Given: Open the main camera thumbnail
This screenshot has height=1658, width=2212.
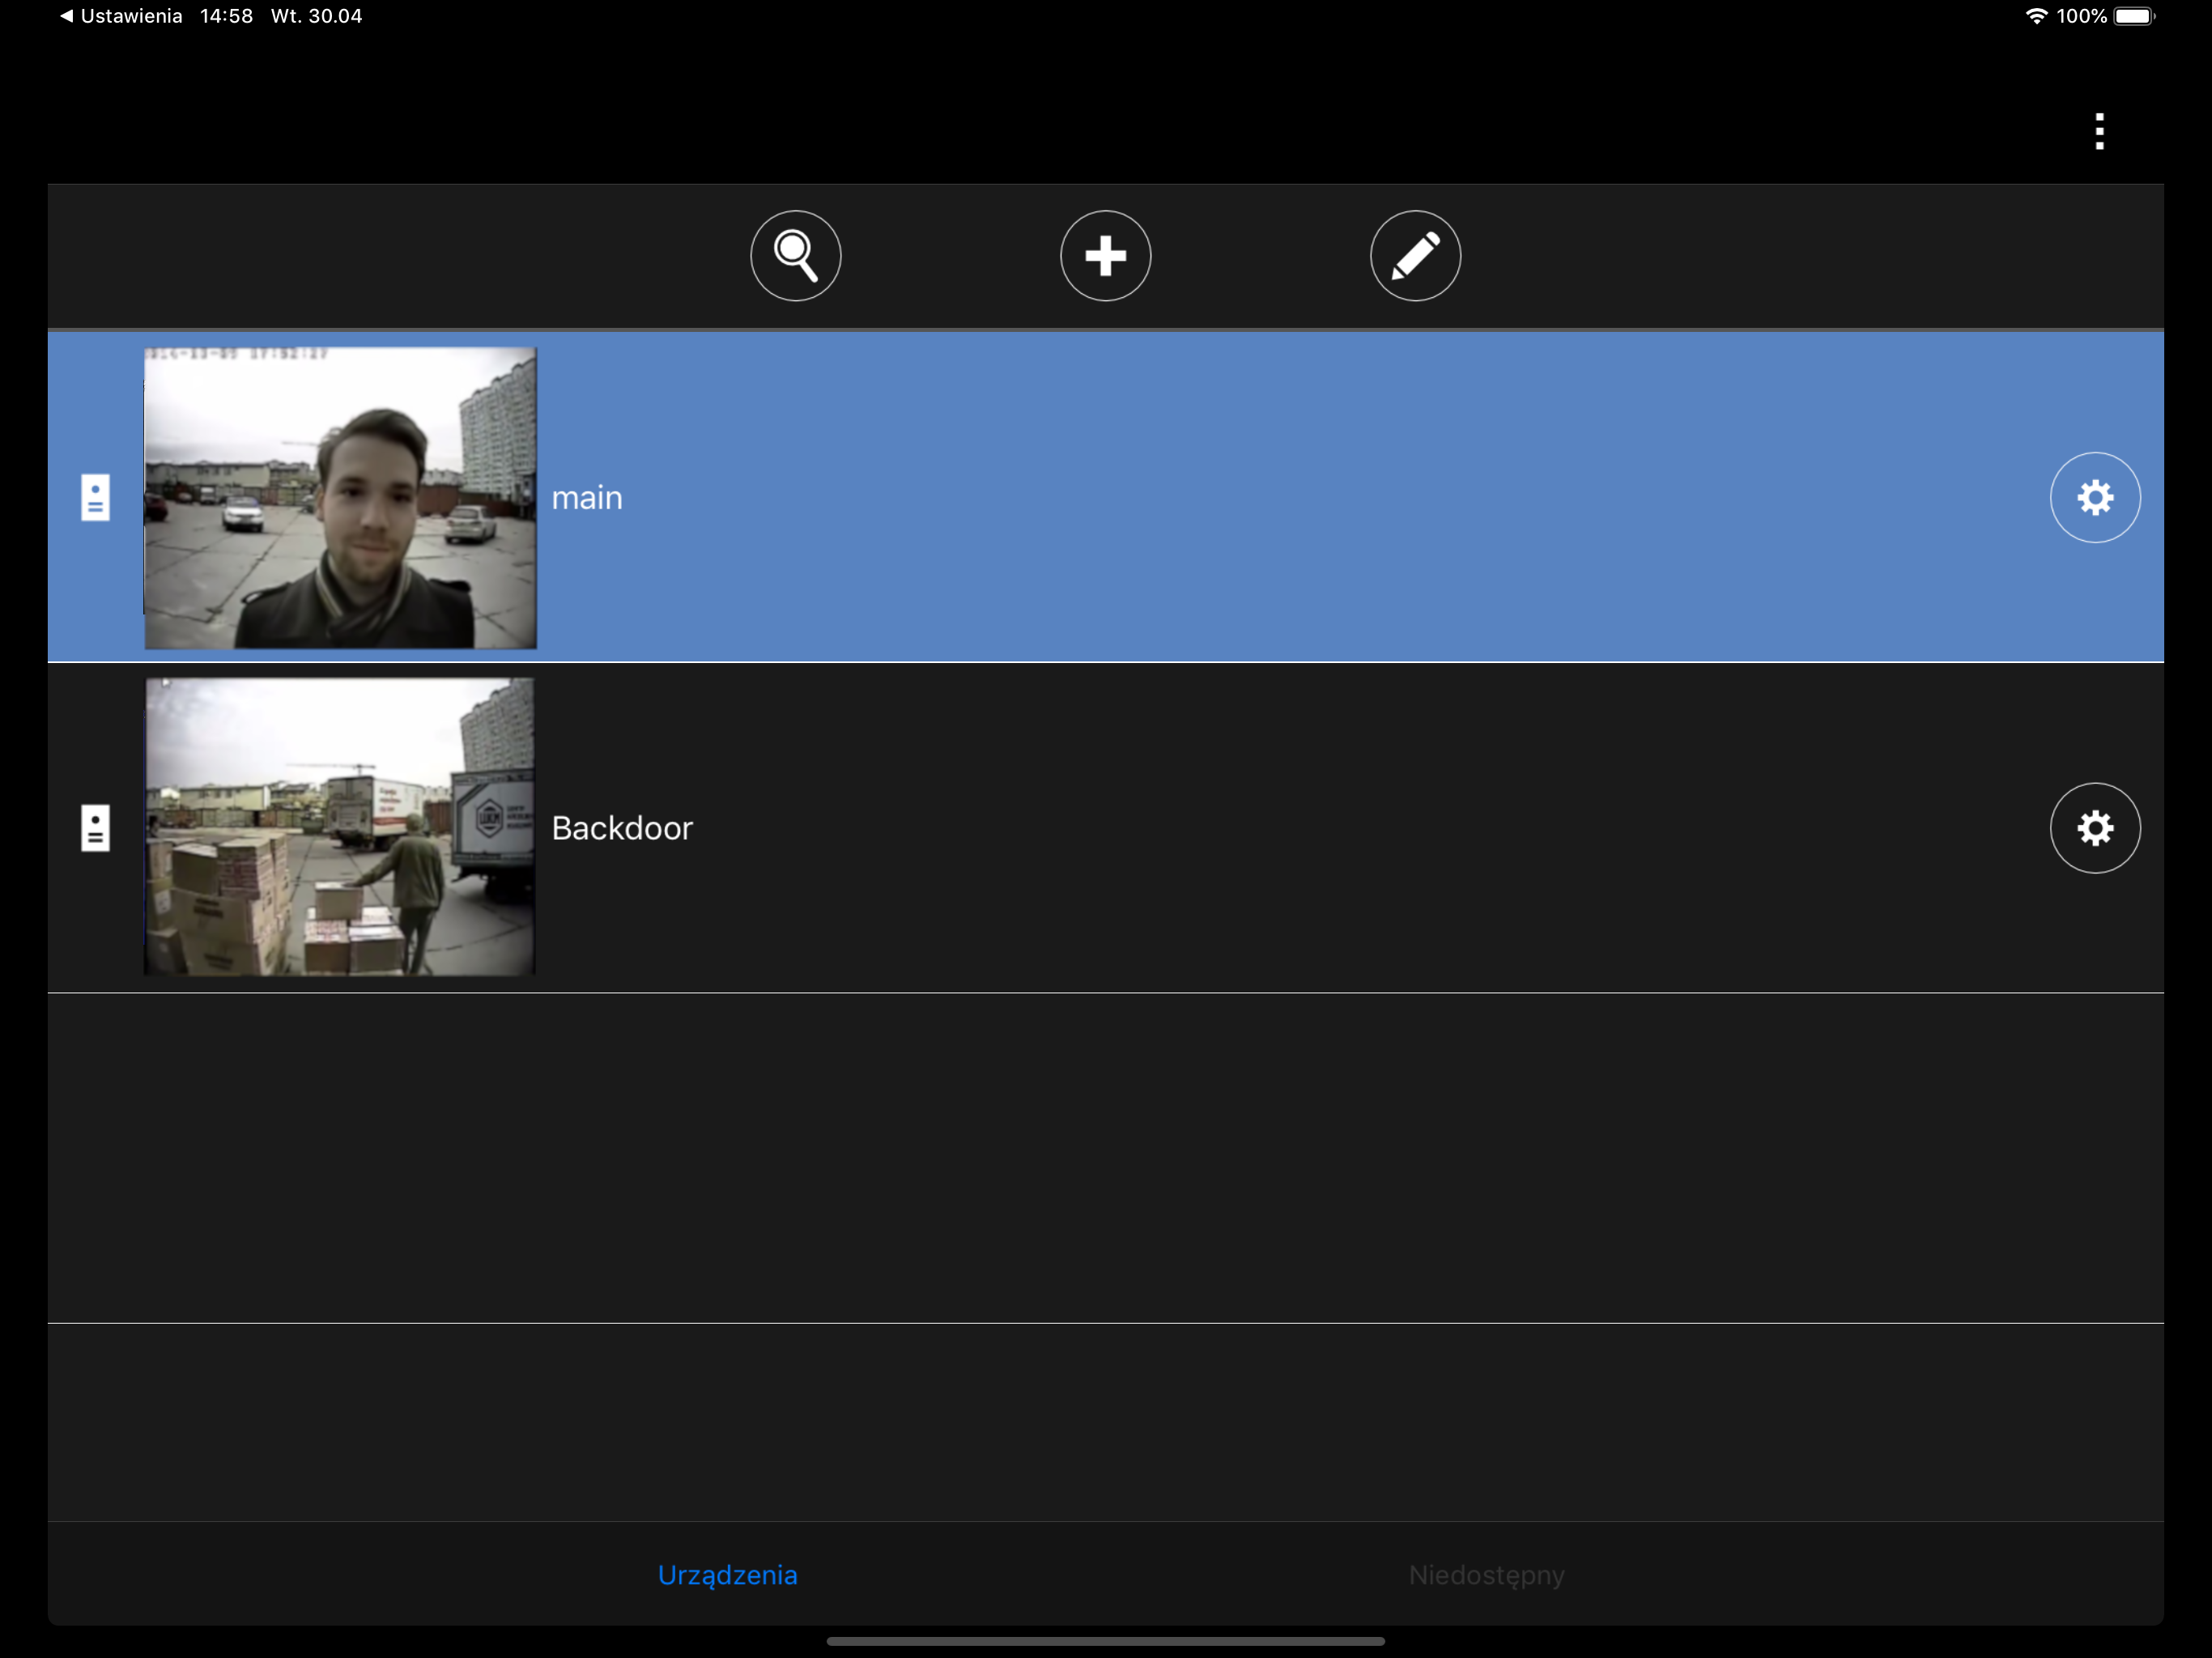Looking at the screenshot, I should pos(340,498).
